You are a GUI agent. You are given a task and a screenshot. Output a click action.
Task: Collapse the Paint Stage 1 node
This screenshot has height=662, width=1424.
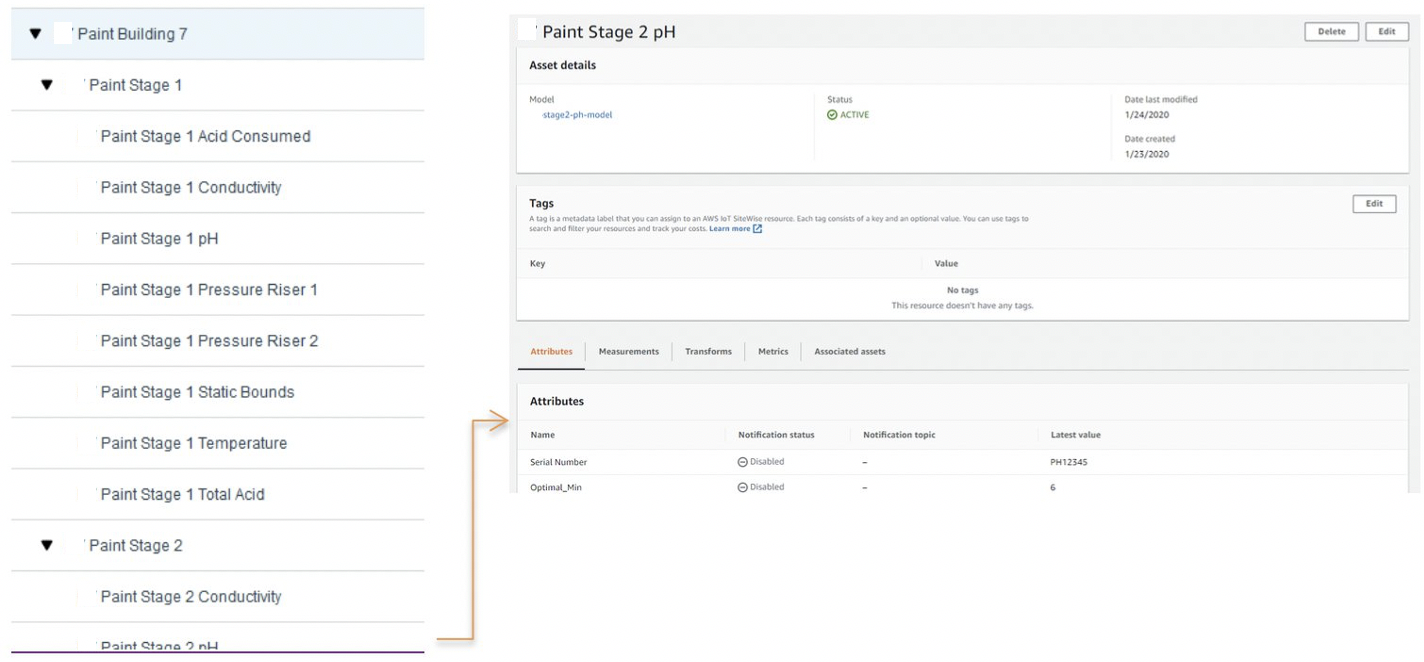coord(46,85)
